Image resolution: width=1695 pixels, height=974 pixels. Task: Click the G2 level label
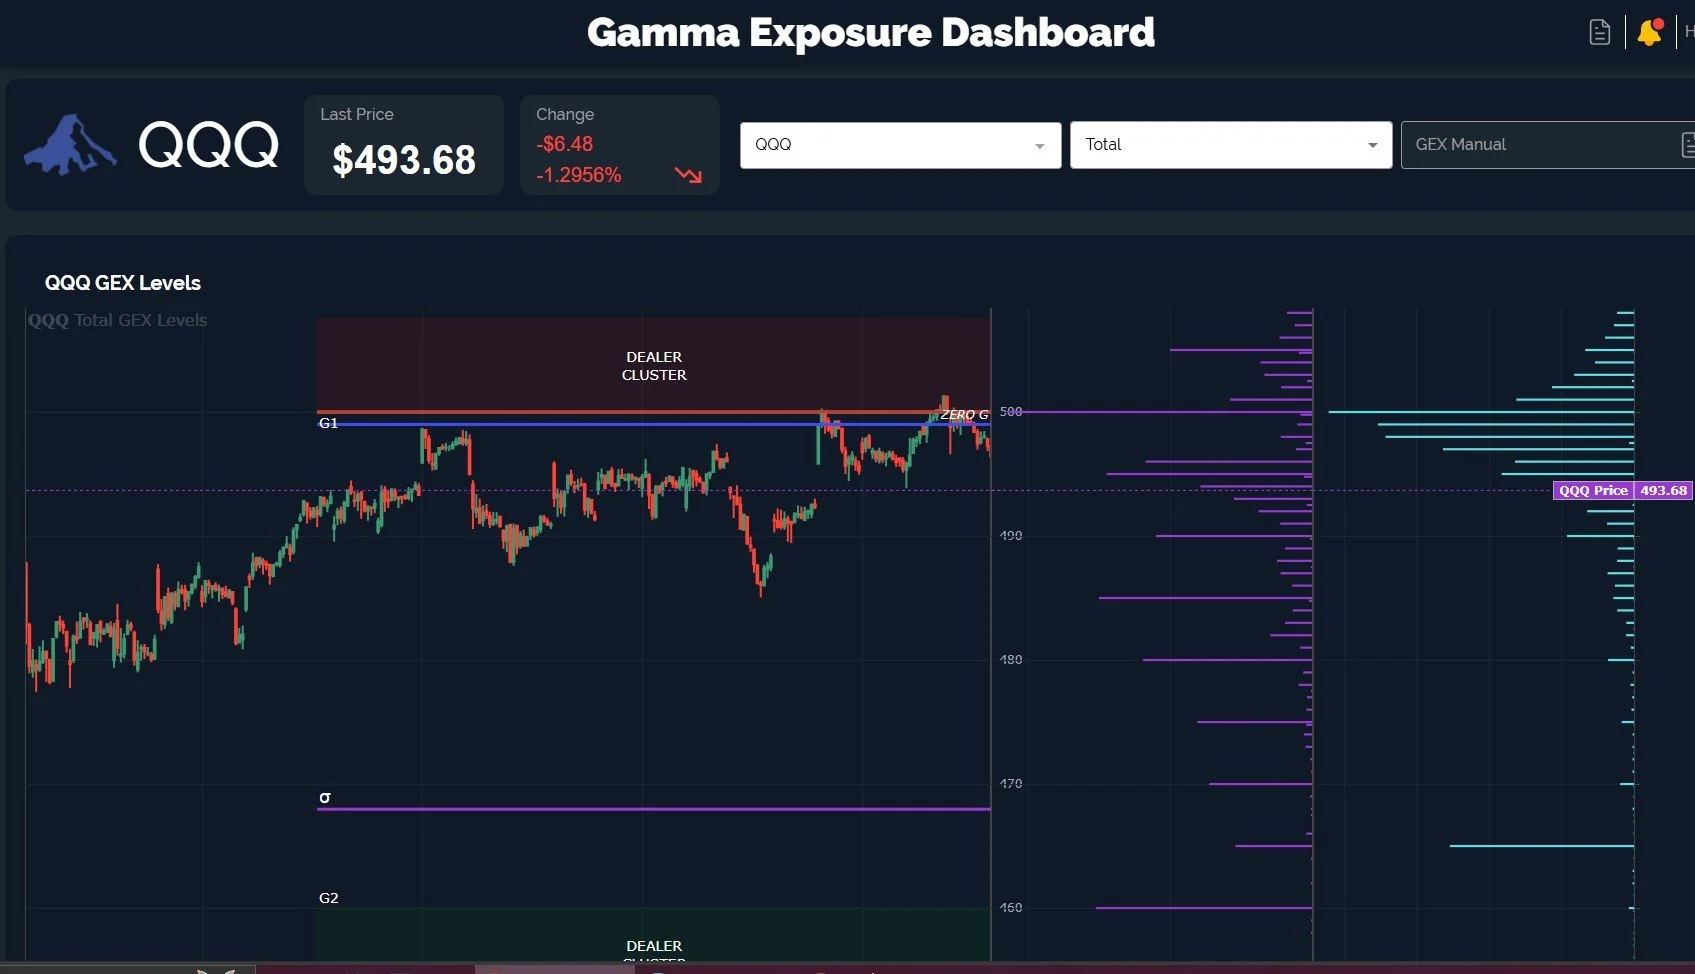(328, 898)
